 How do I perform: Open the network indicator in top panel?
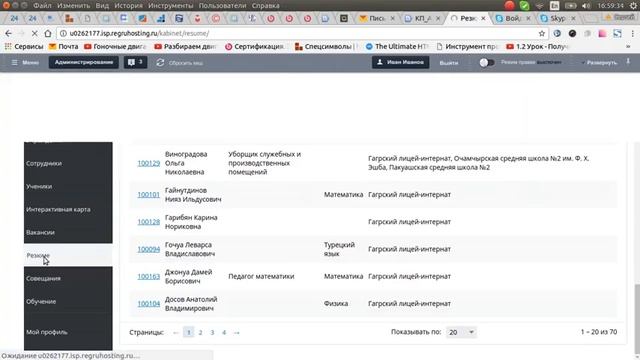(x=540, y=6)
